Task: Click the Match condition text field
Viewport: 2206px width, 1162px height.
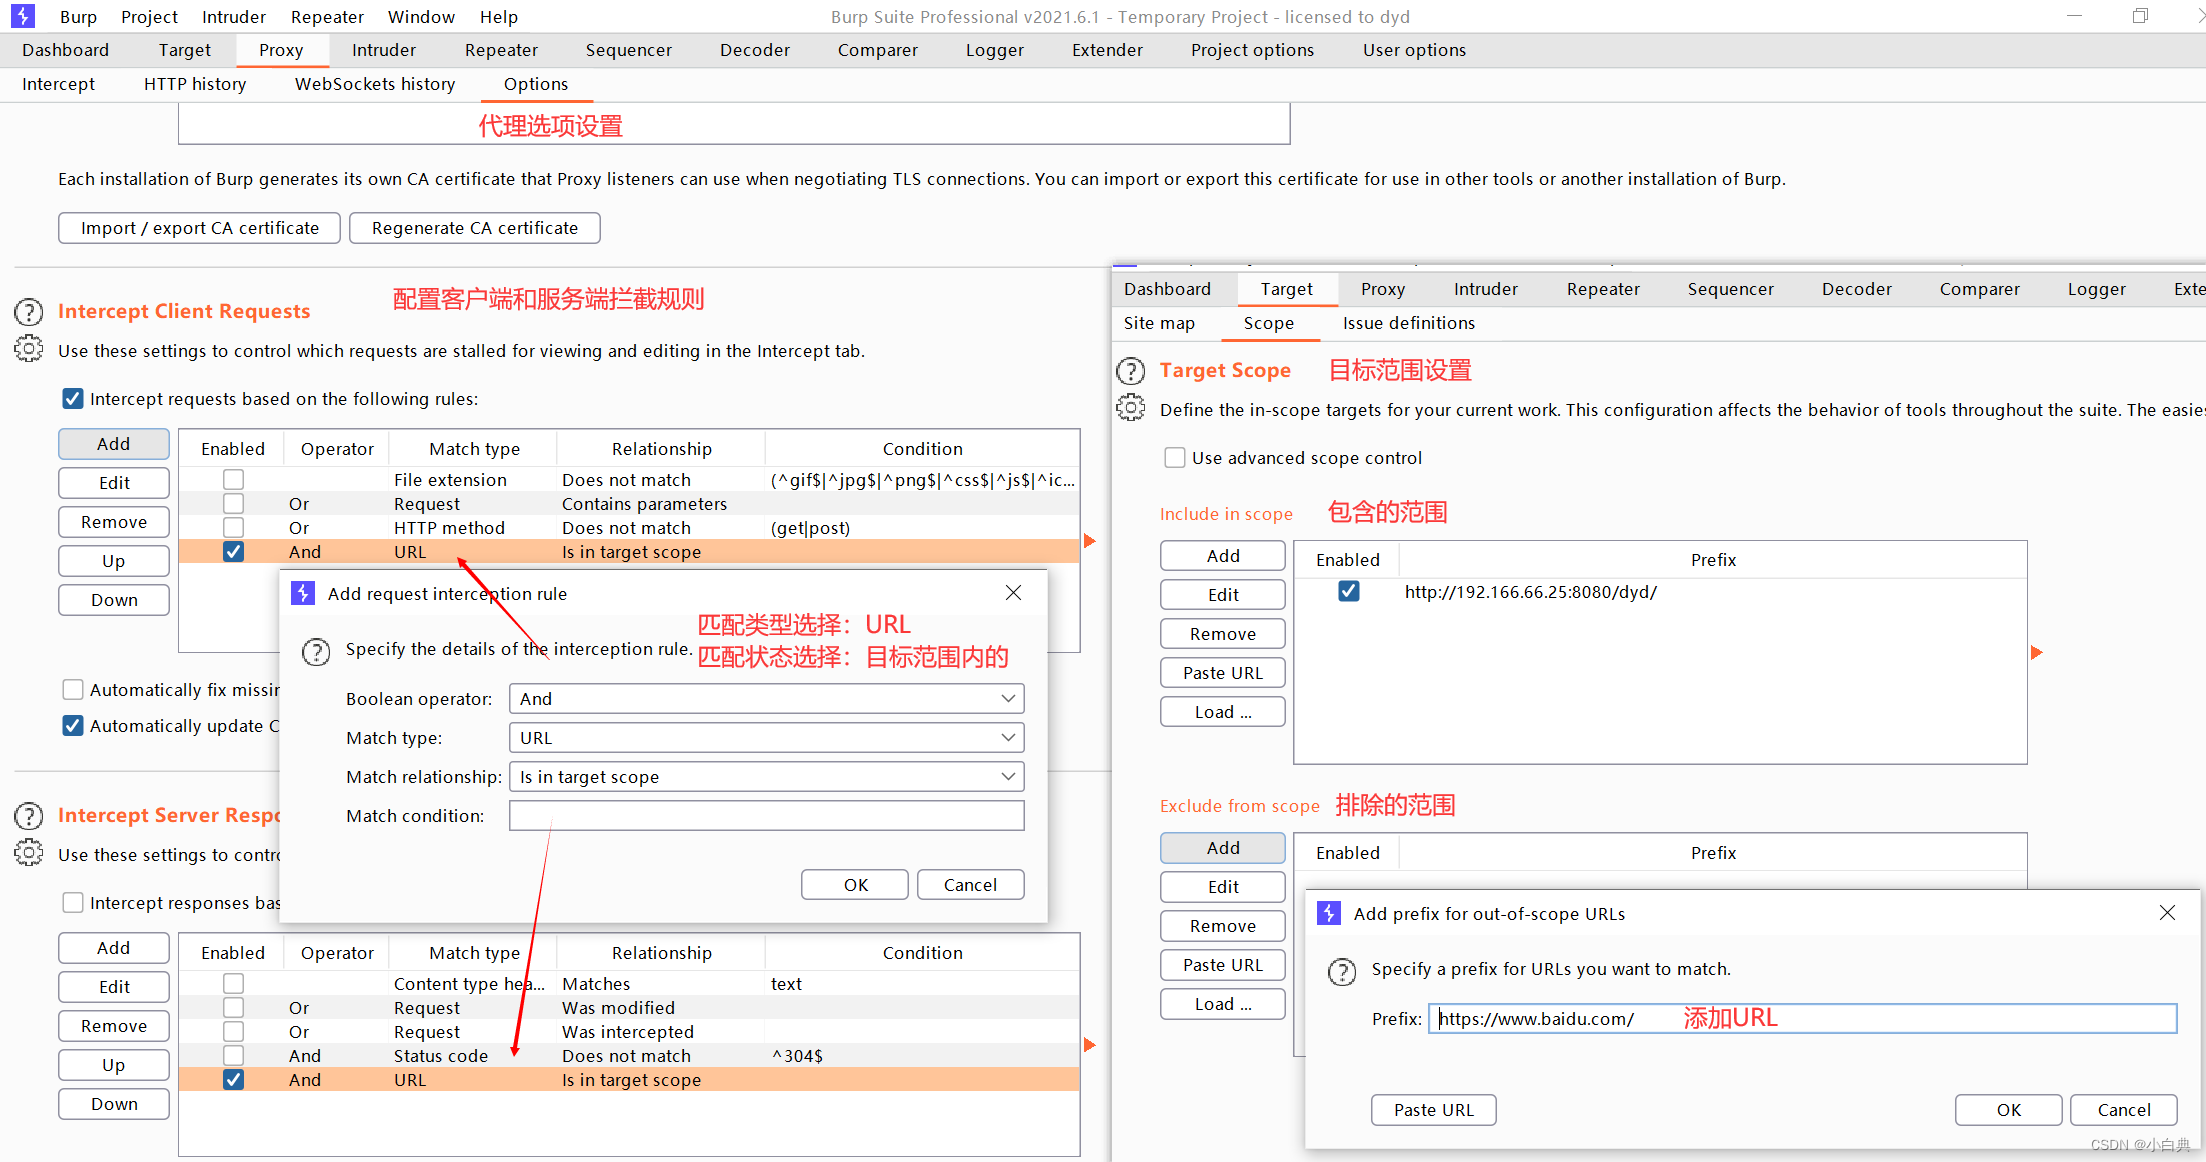Action: [x=766, y=816]
